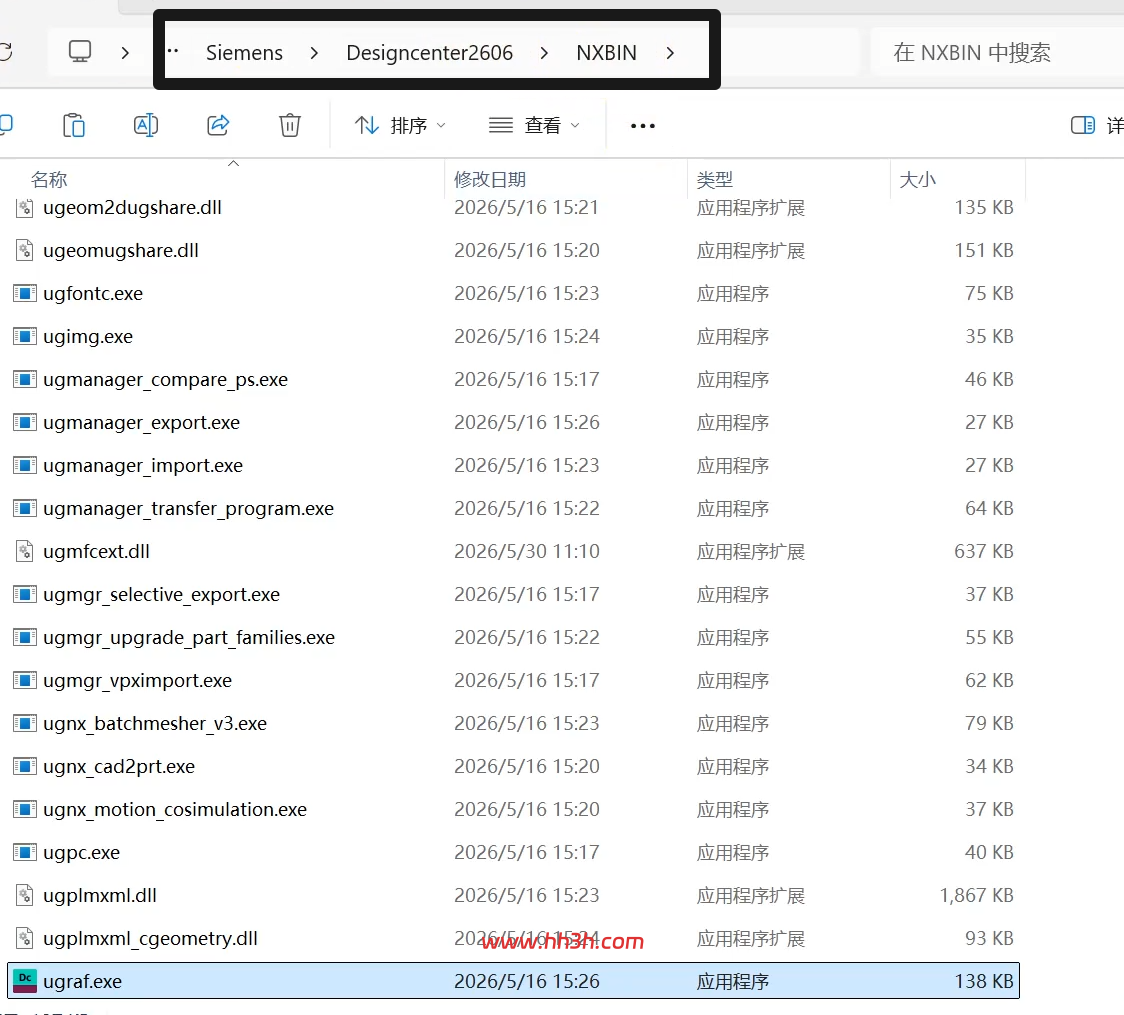Click 应用程序 type cell of ugraf.exe
Viewport: 1124px width, 1015px height.
(x=733, y=981)
